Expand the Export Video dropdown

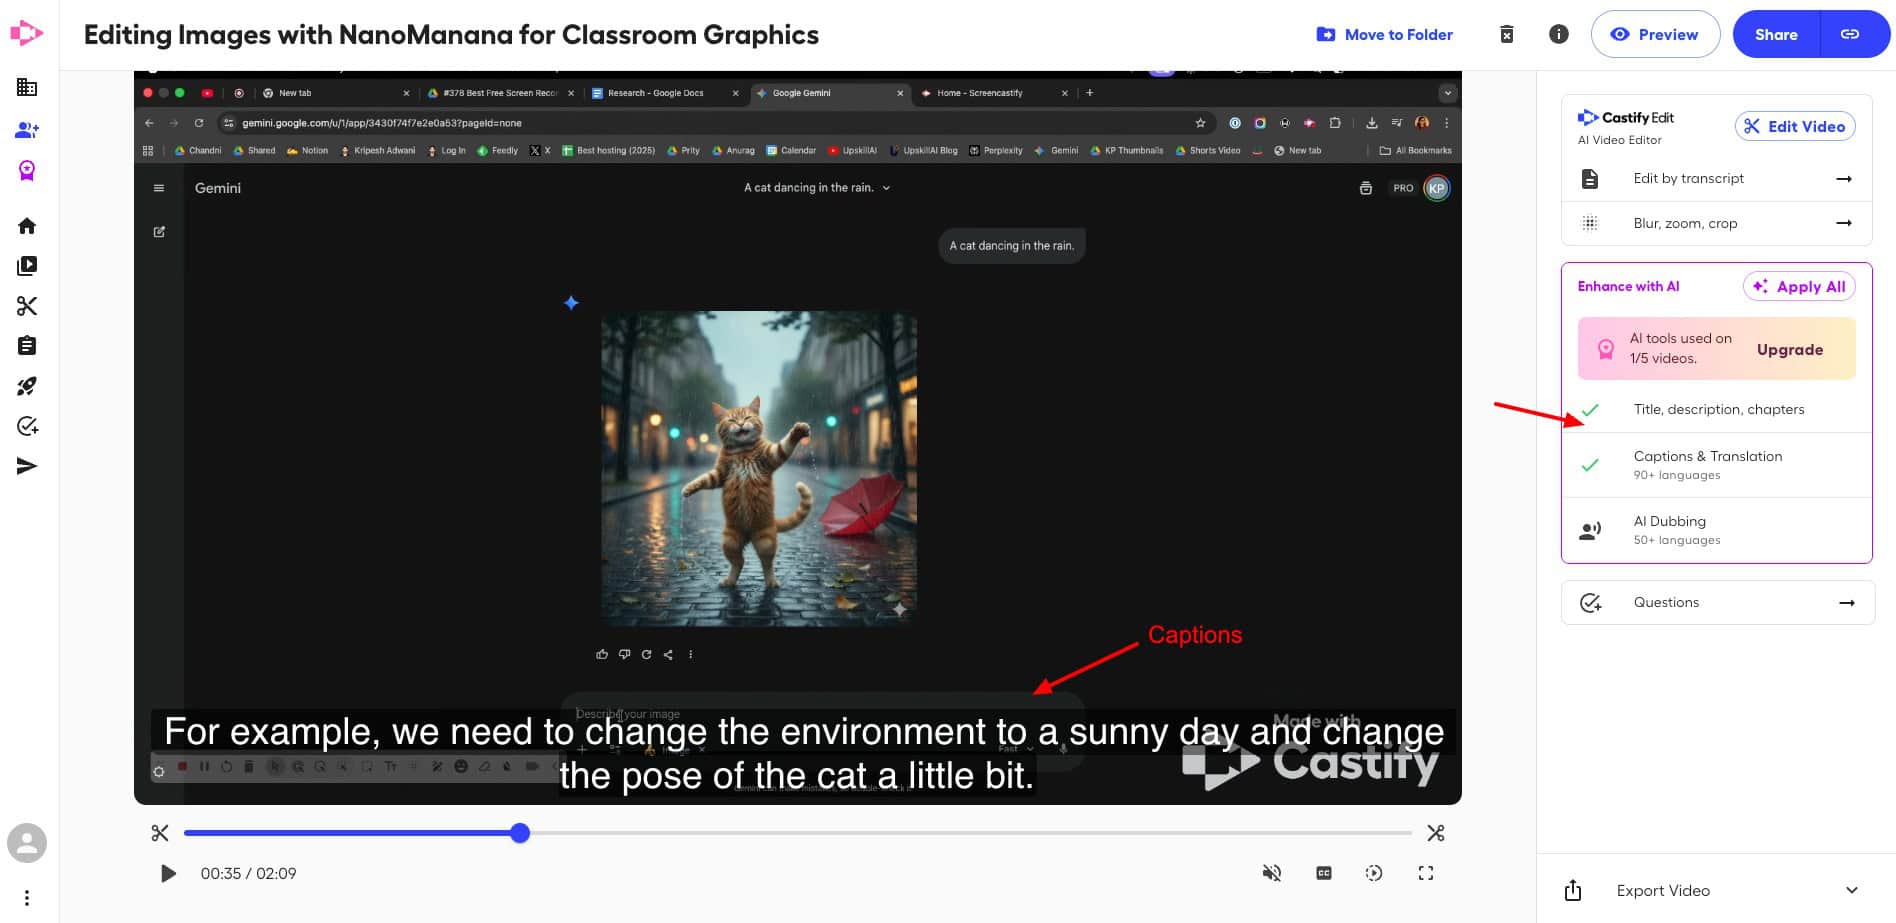[x=1851, y=890]
